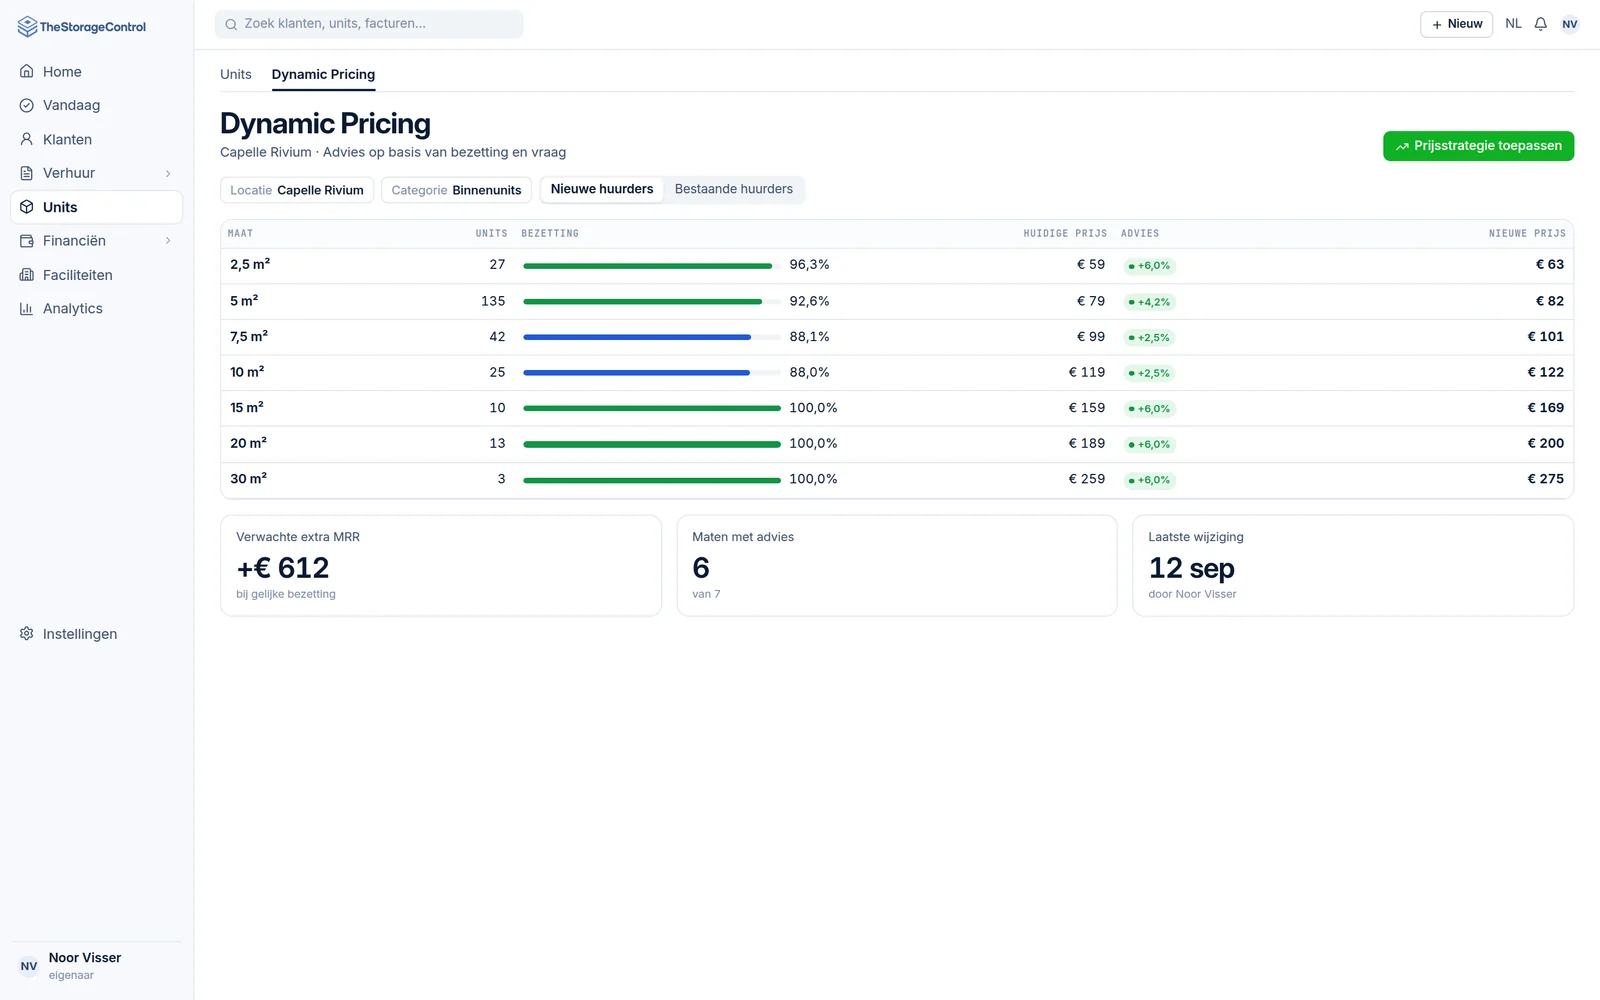Select the € 200 new price cell
Screen dimensions: 1600x1000
(x=1545, y=443)
